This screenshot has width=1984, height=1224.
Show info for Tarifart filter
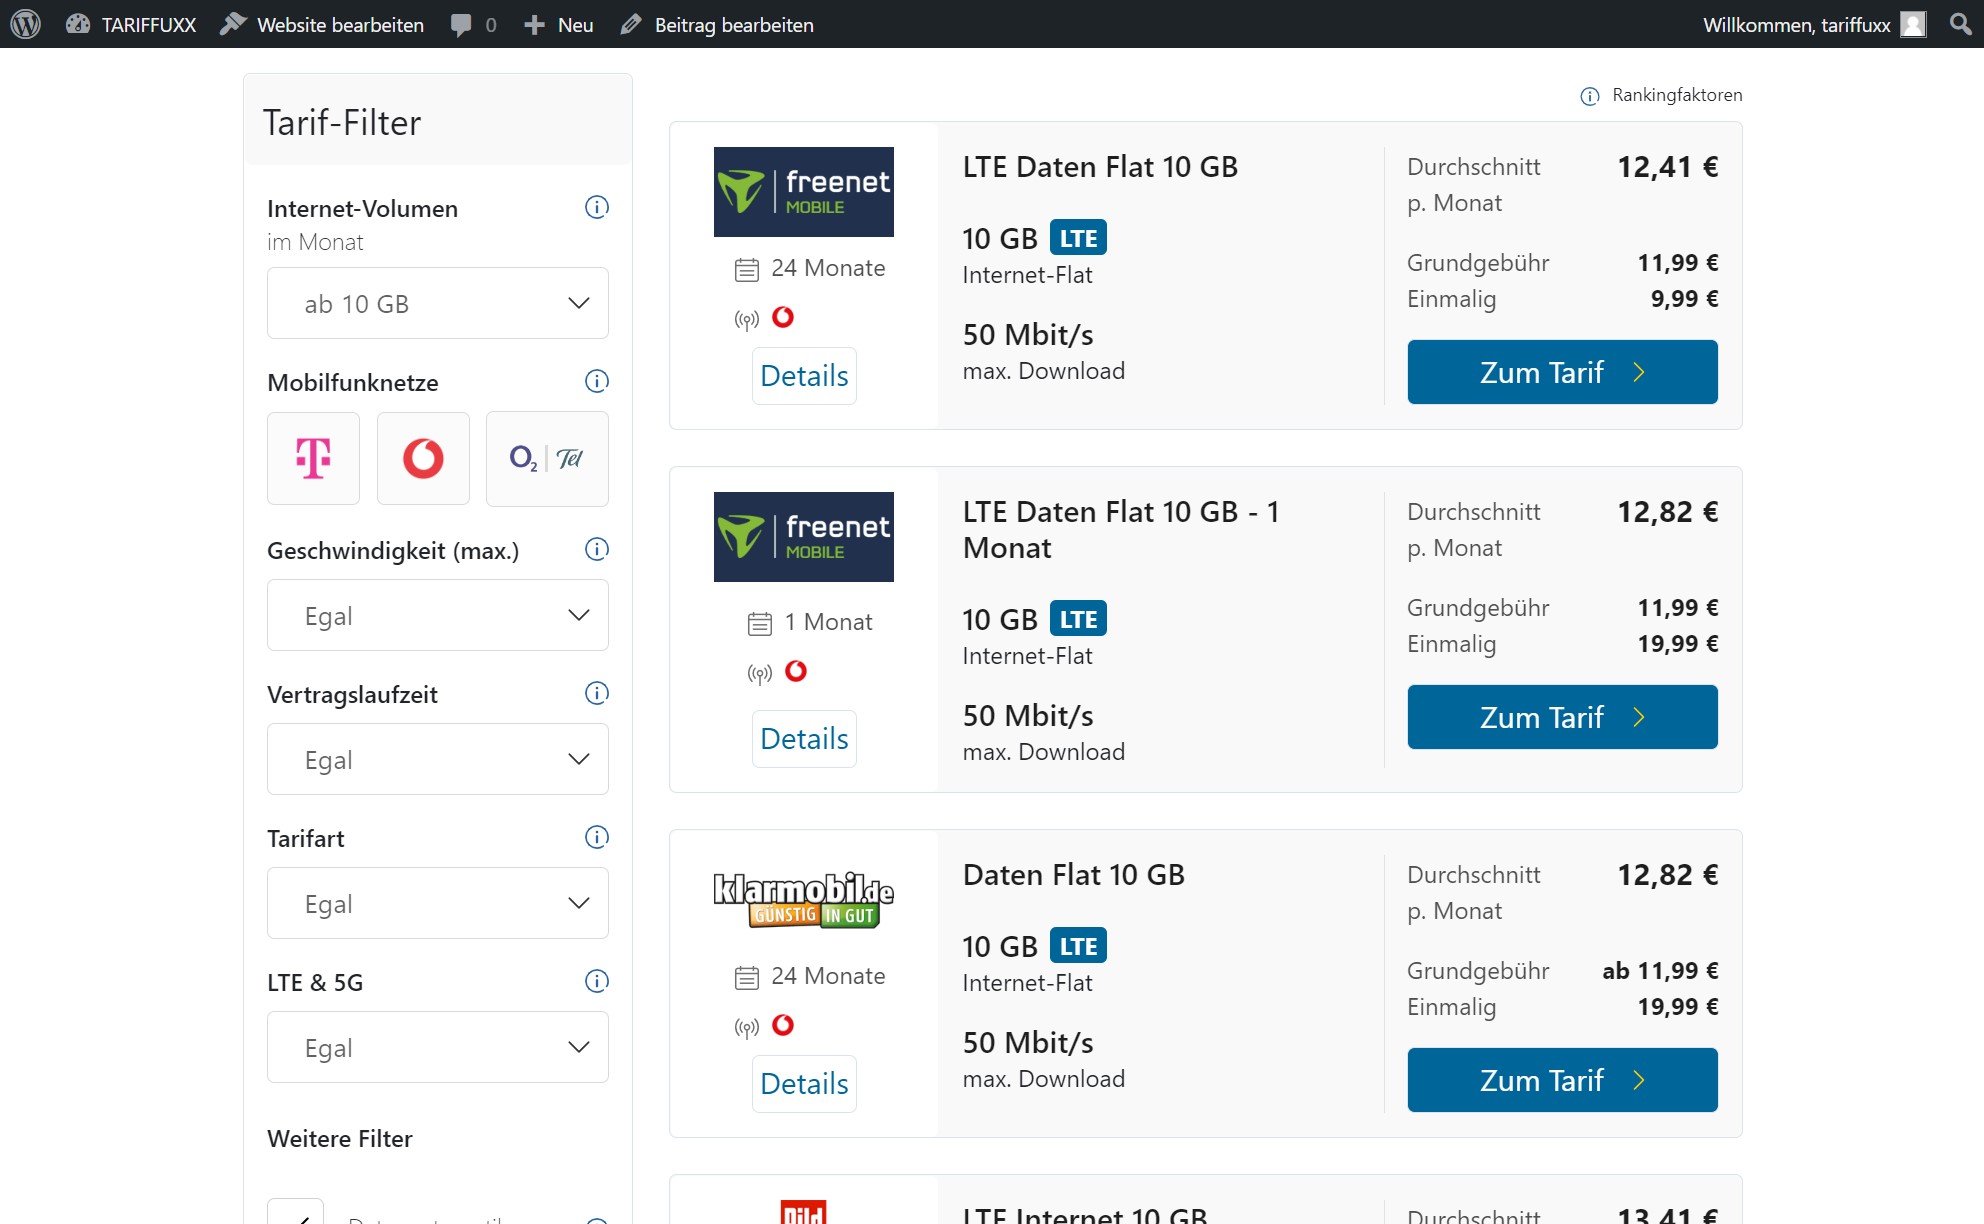597,837
